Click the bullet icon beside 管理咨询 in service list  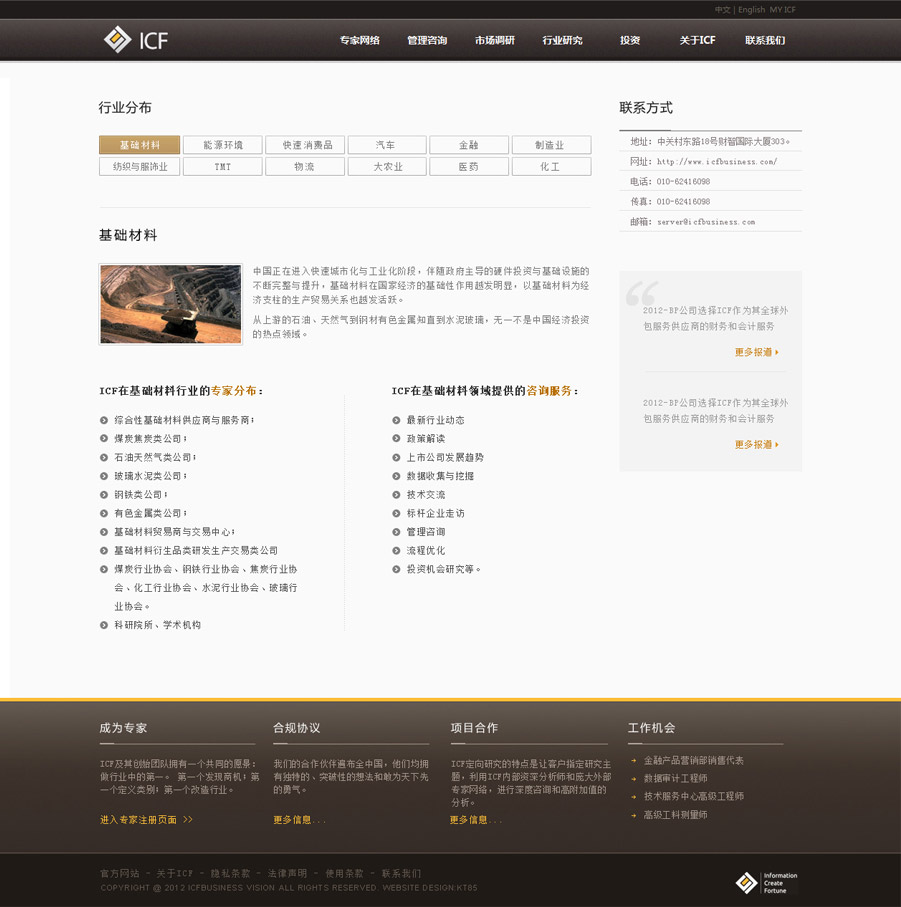tap(397, 532)
